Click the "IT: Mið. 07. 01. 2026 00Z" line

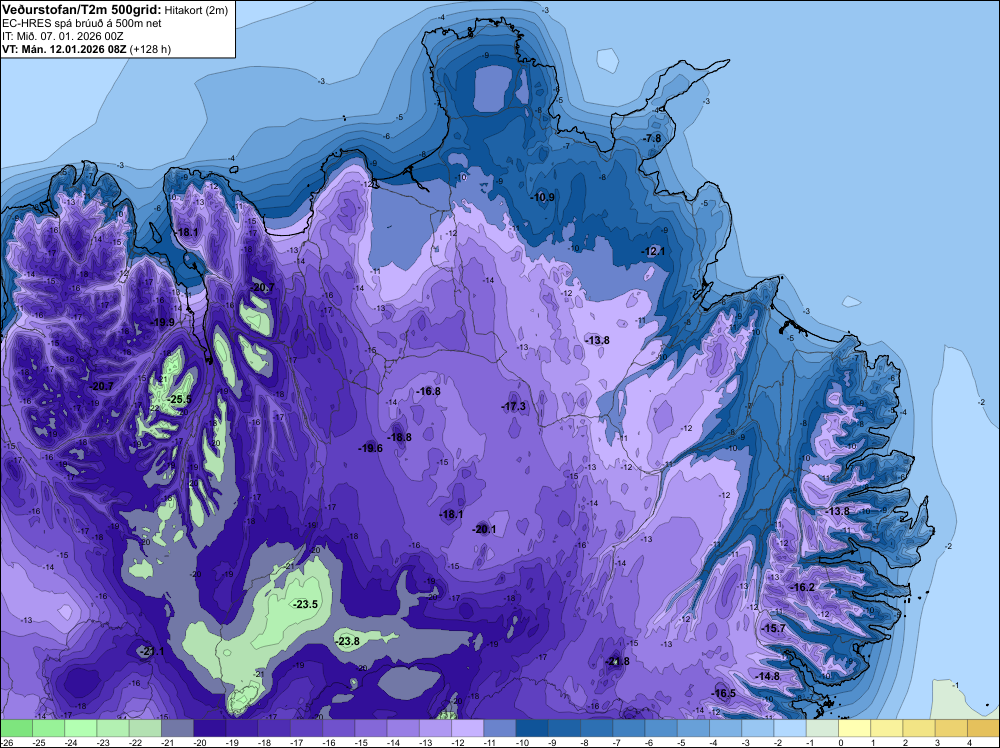pyautogui.click(x=62, y=36)
